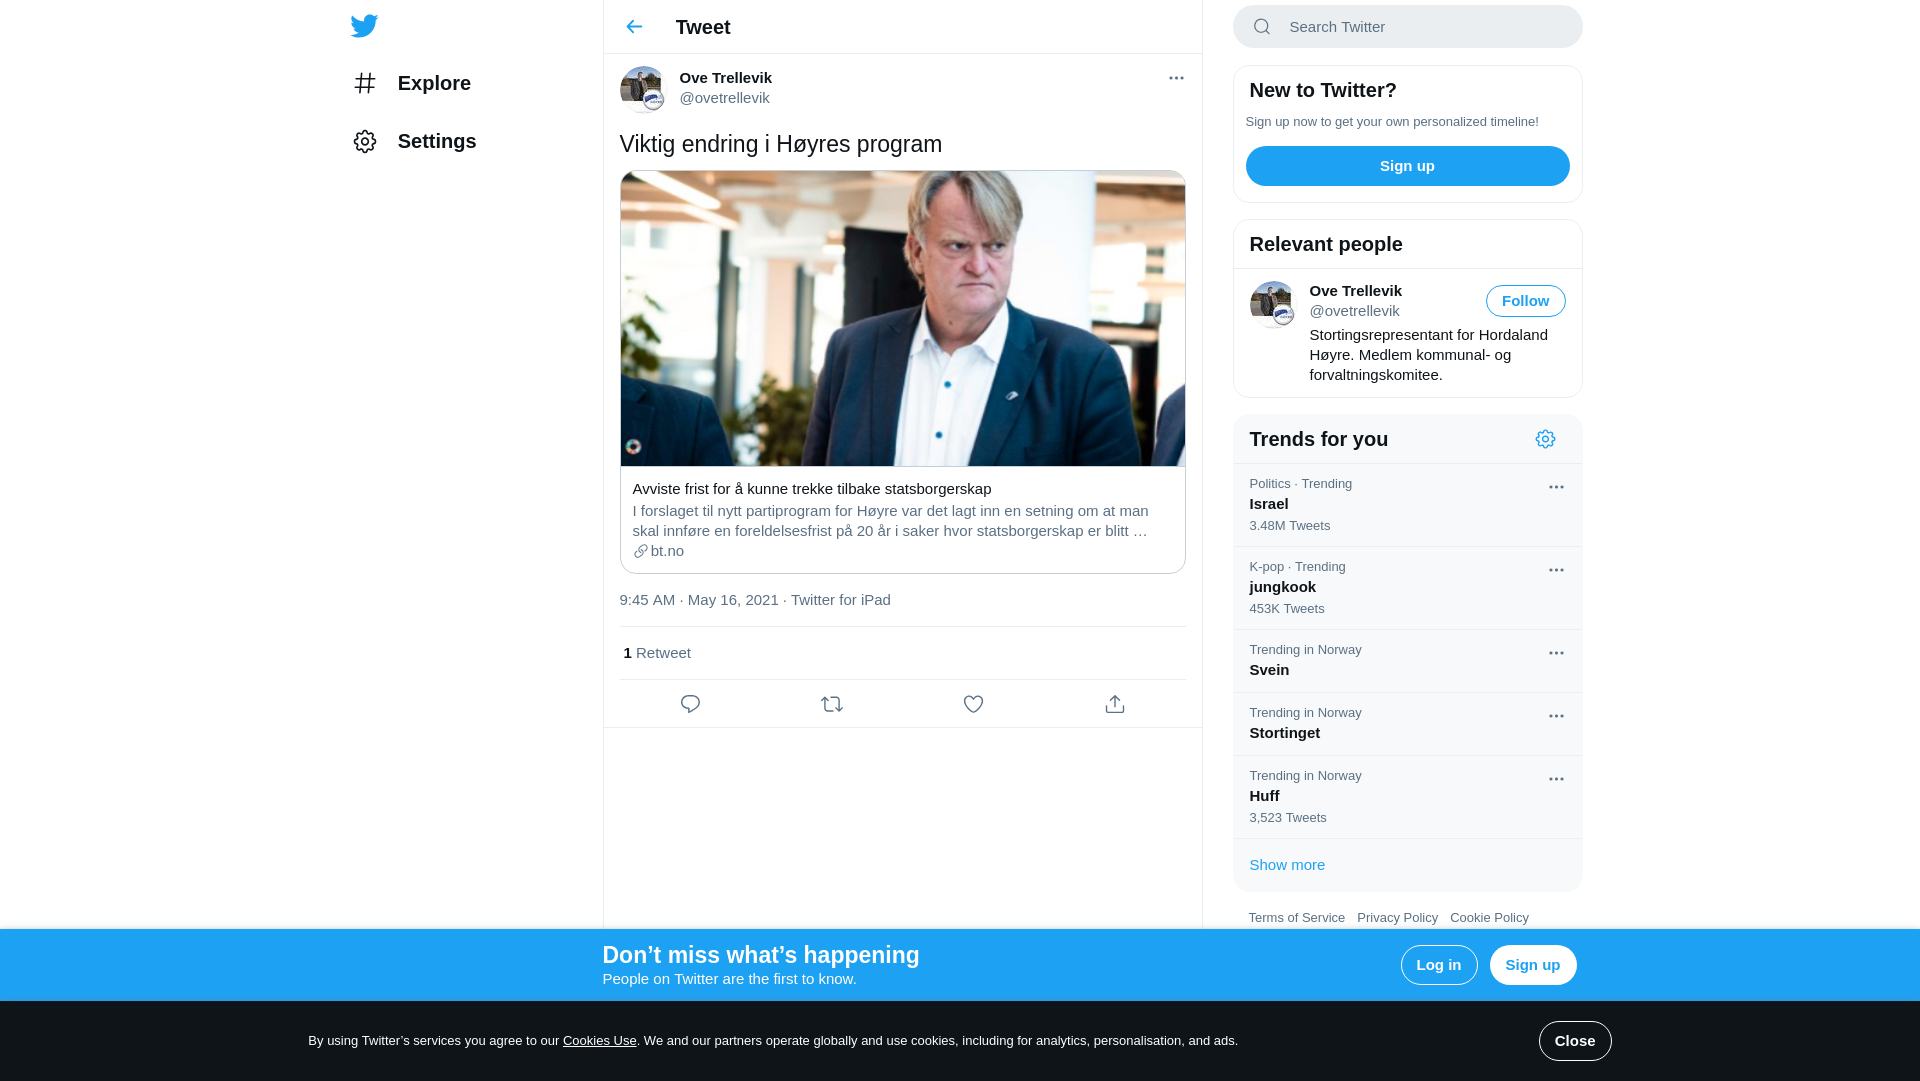
Task: Go back using the arrow icon
Action: (634, 27)
